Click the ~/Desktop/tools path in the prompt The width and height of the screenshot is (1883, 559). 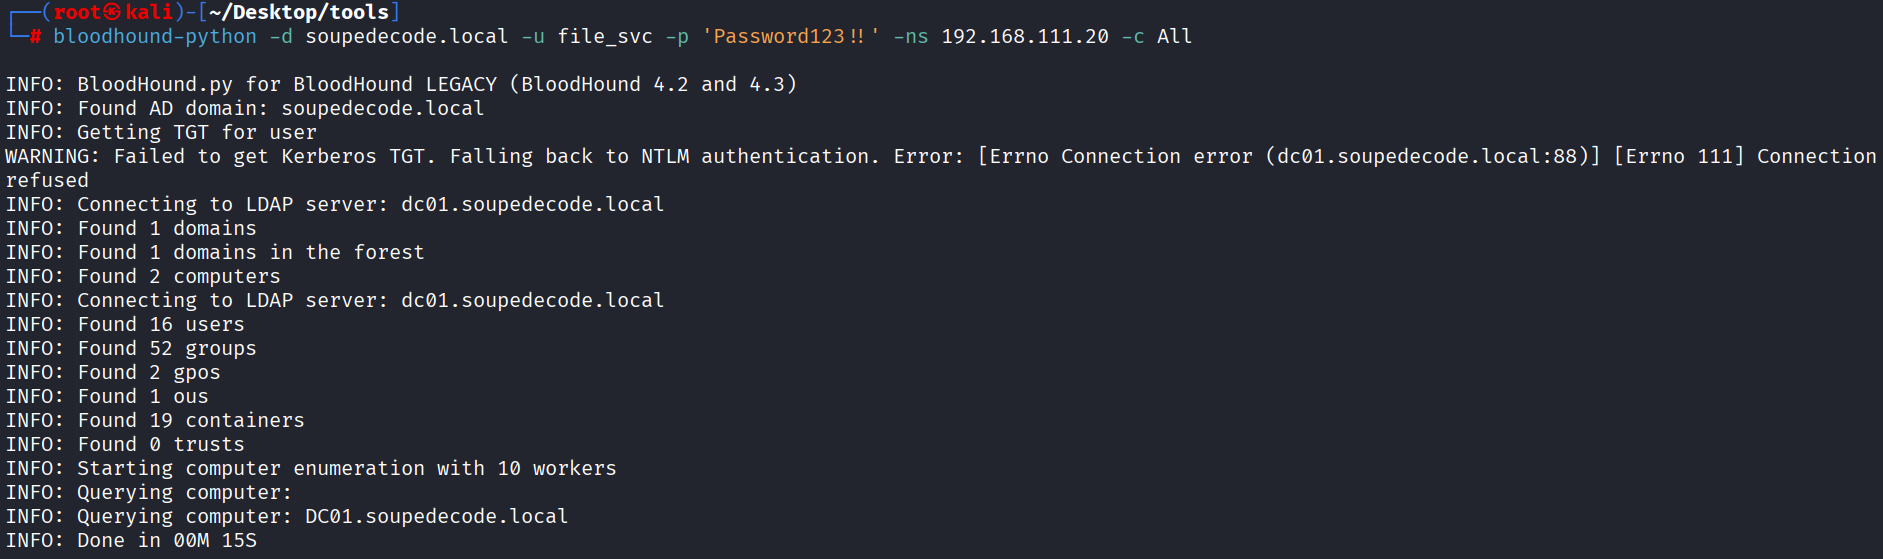298,12
